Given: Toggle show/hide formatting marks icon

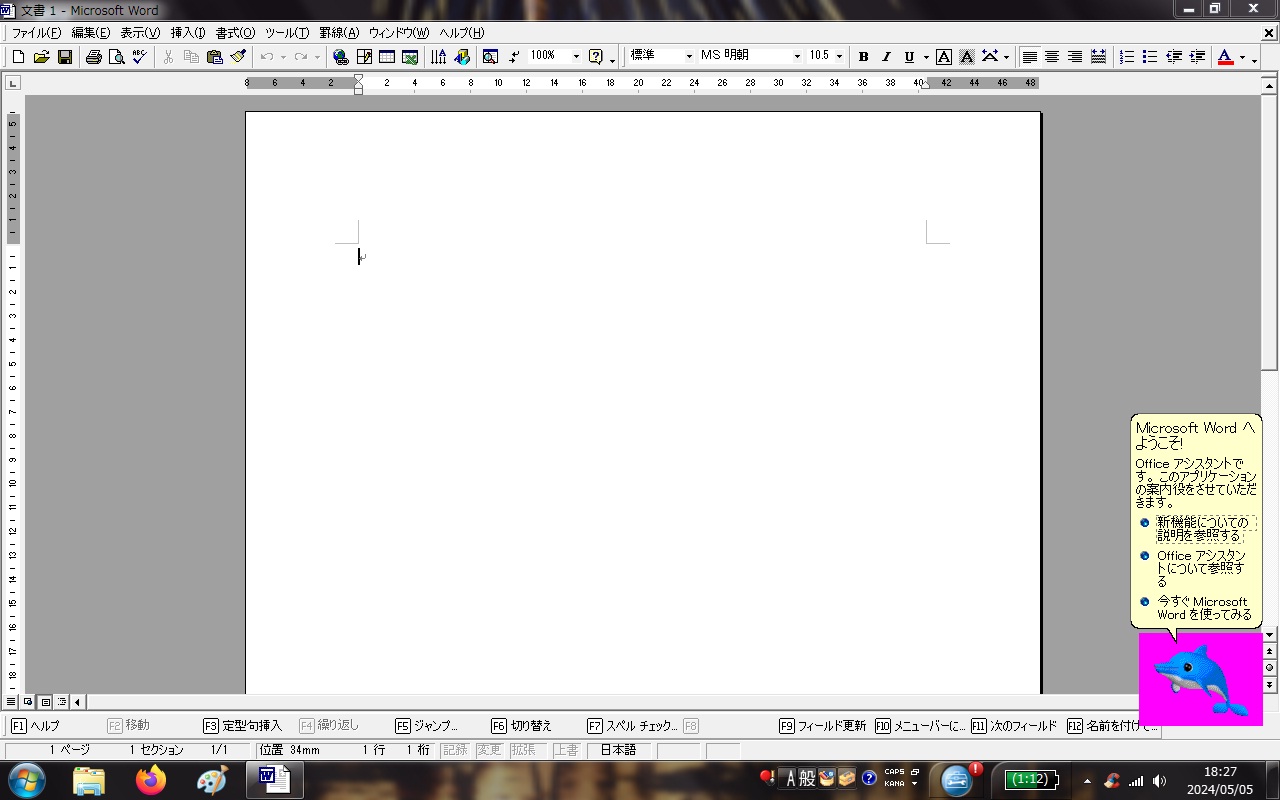Looking at the screenshot, I should (514, 57).
